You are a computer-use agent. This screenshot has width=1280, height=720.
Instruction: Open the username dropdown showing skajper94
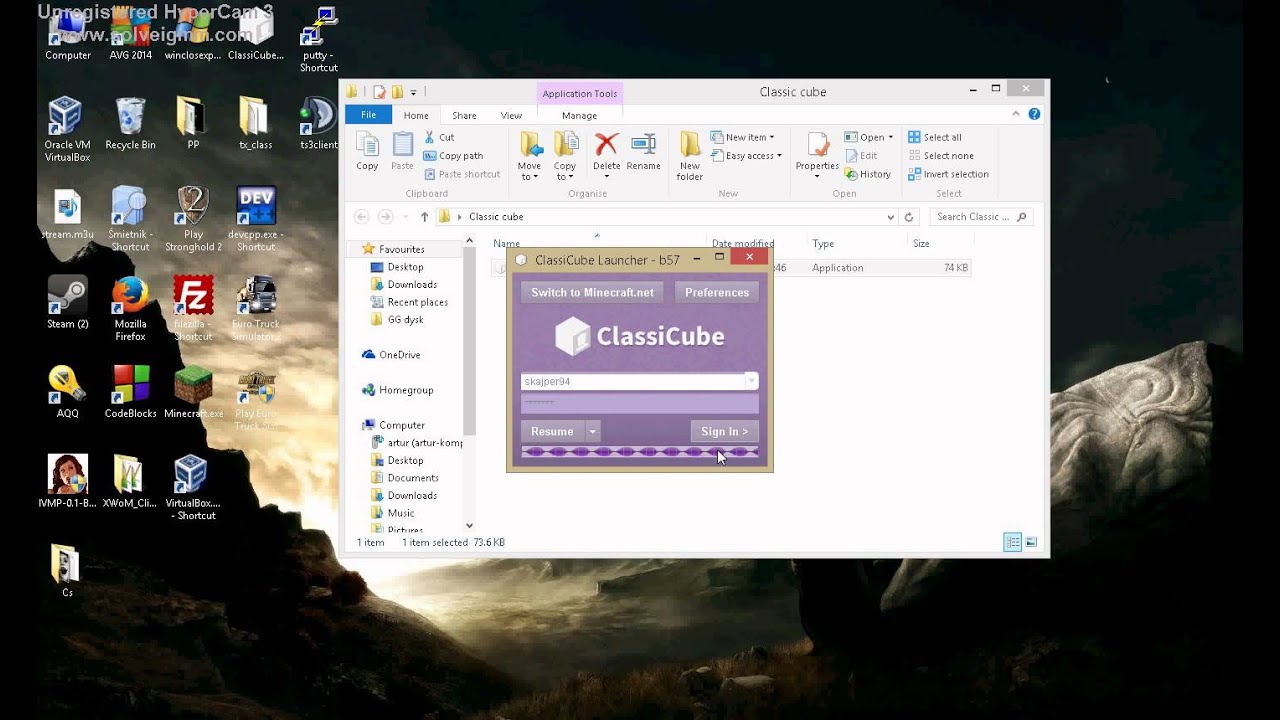coord(751,381)
